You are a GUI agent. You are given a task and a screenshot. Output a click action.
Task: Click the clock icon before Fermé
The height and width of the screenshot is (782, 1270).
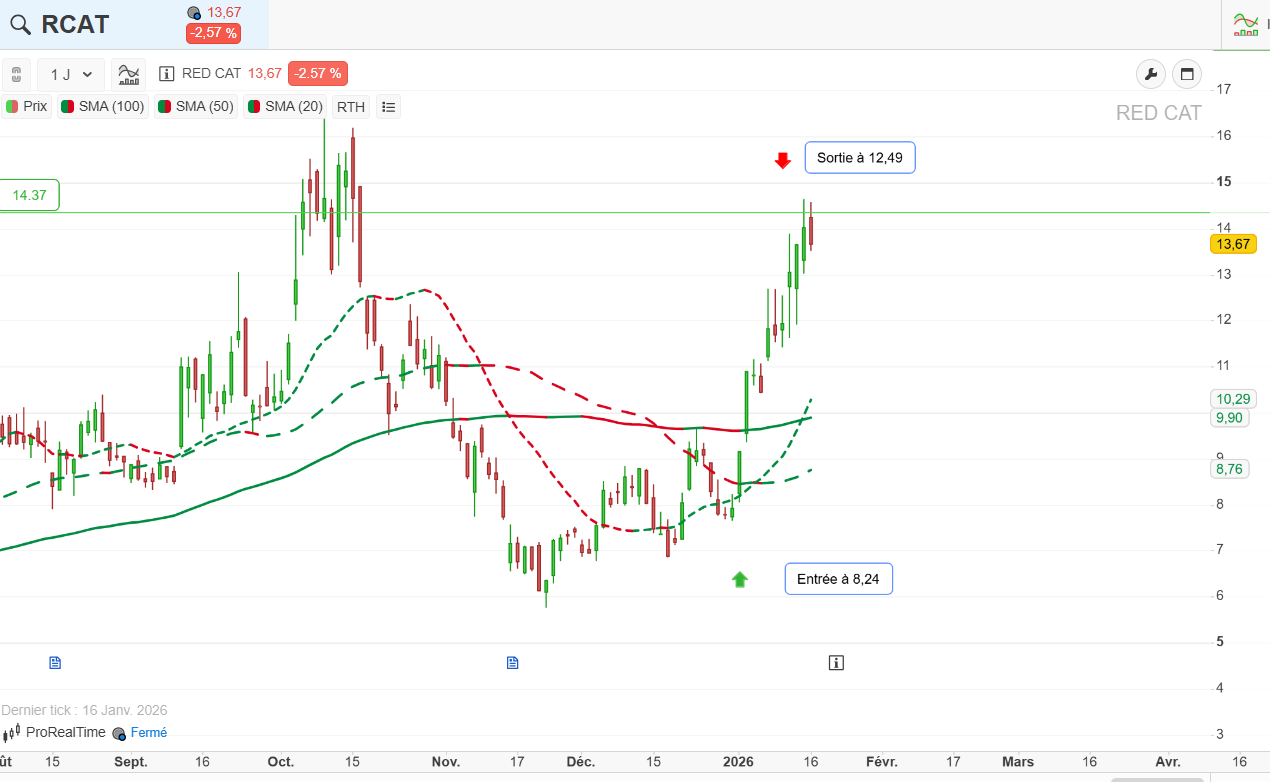[119, 733]
